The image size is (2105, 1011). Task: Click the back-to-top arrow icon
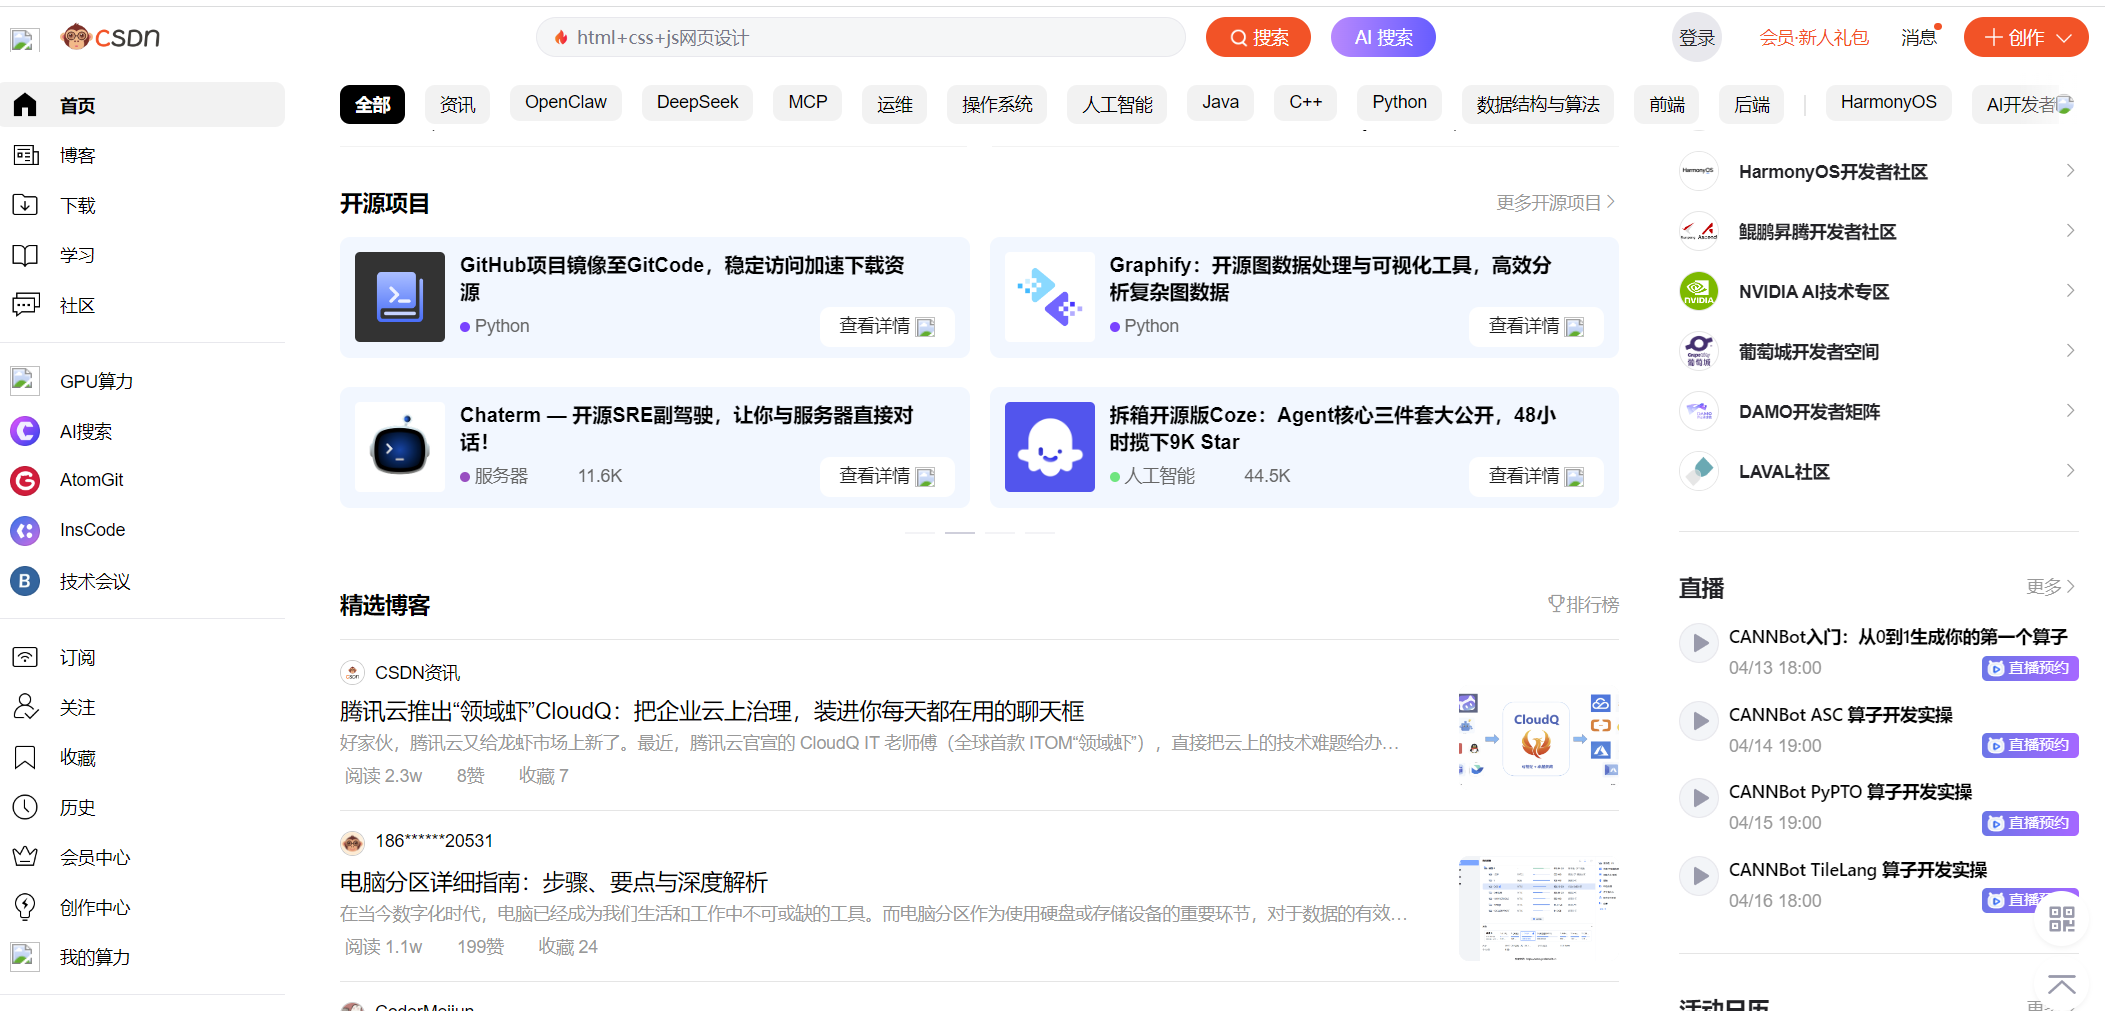click(2061, 985)
